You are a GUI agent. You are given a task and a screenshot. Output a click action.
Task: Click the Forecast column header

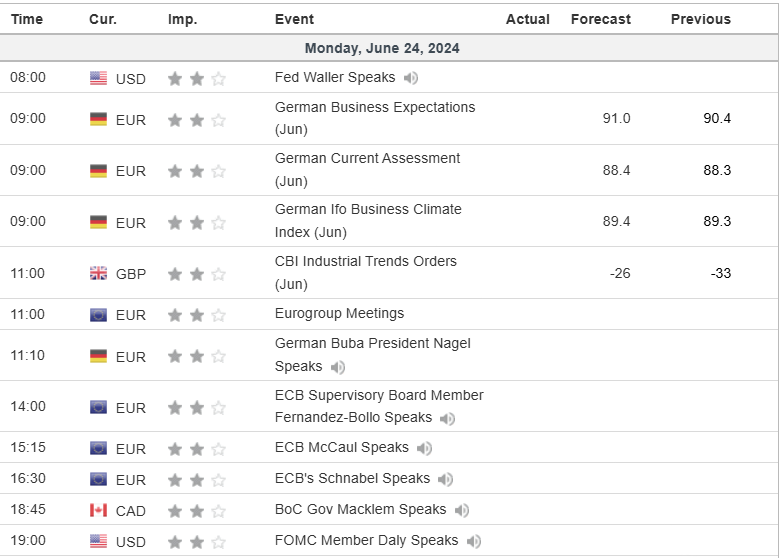[600, 19]
